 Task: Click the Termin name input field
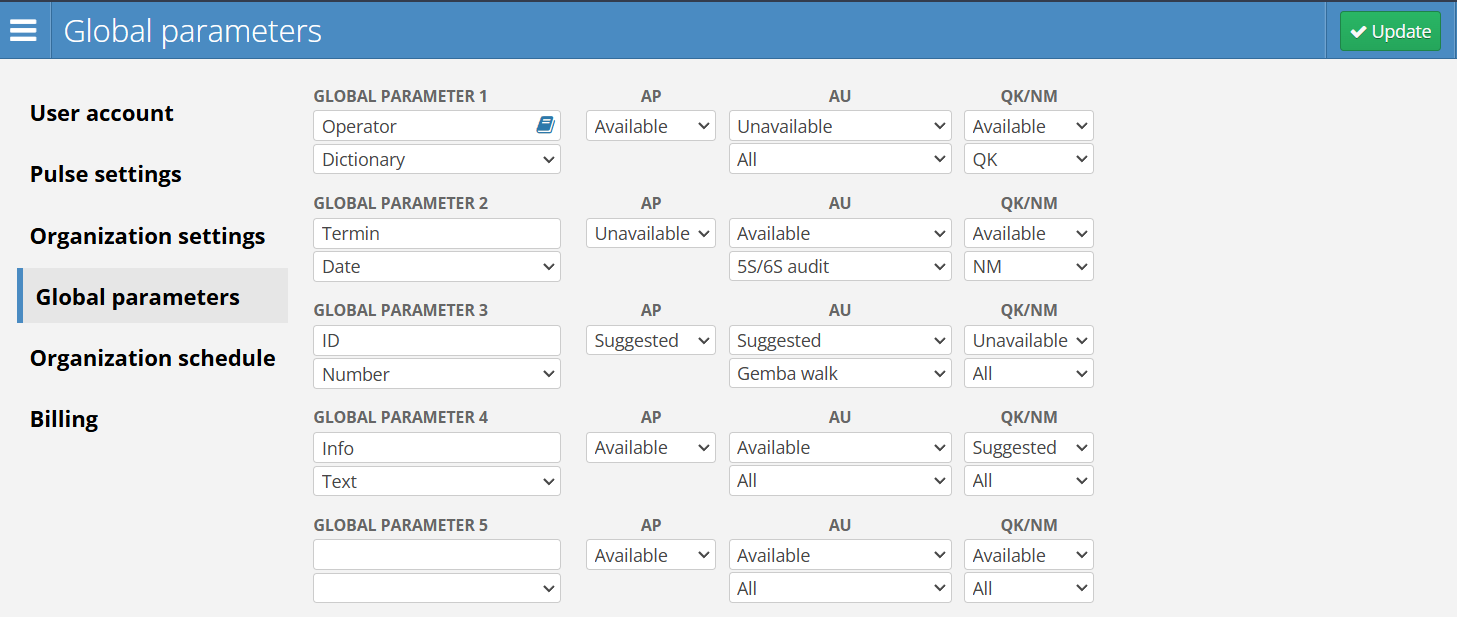[437, 234]
